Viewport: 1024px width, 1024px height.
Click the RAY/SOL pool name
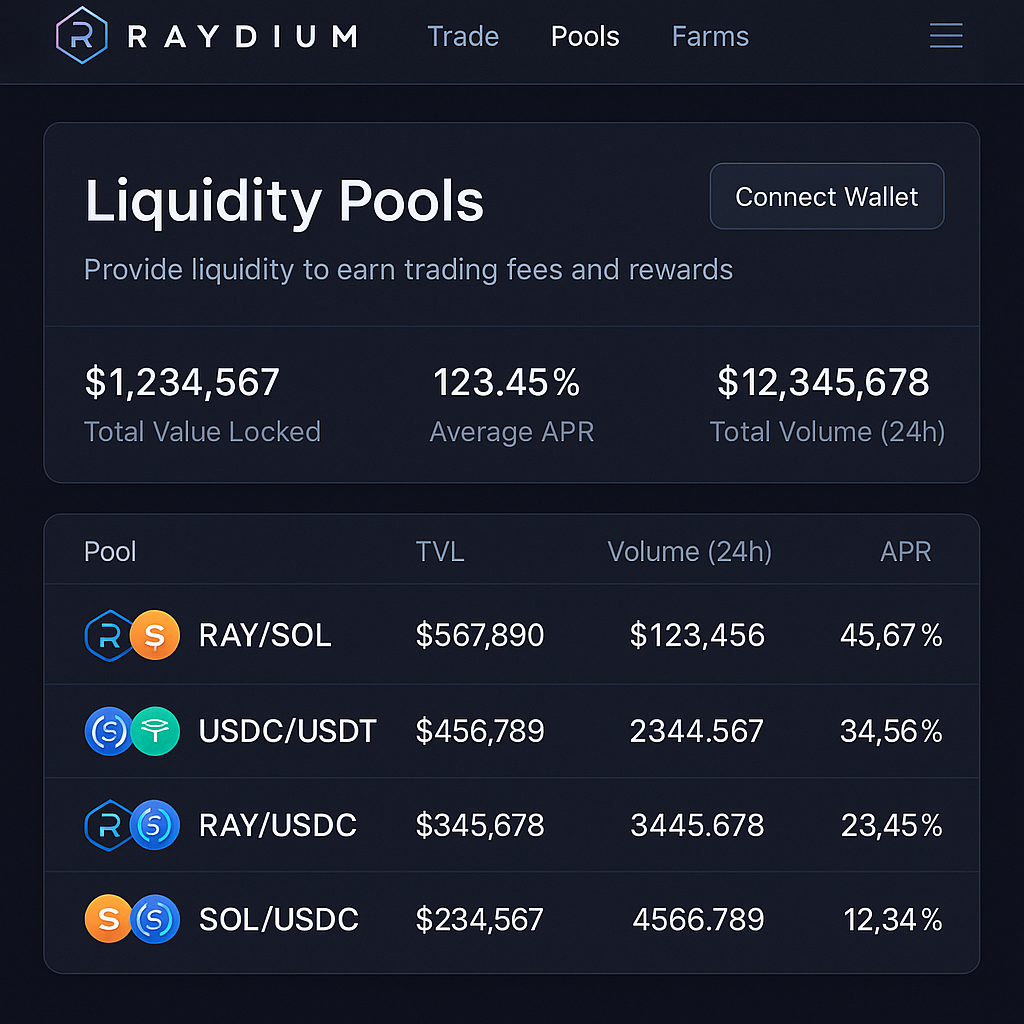(x=264, y=635)
